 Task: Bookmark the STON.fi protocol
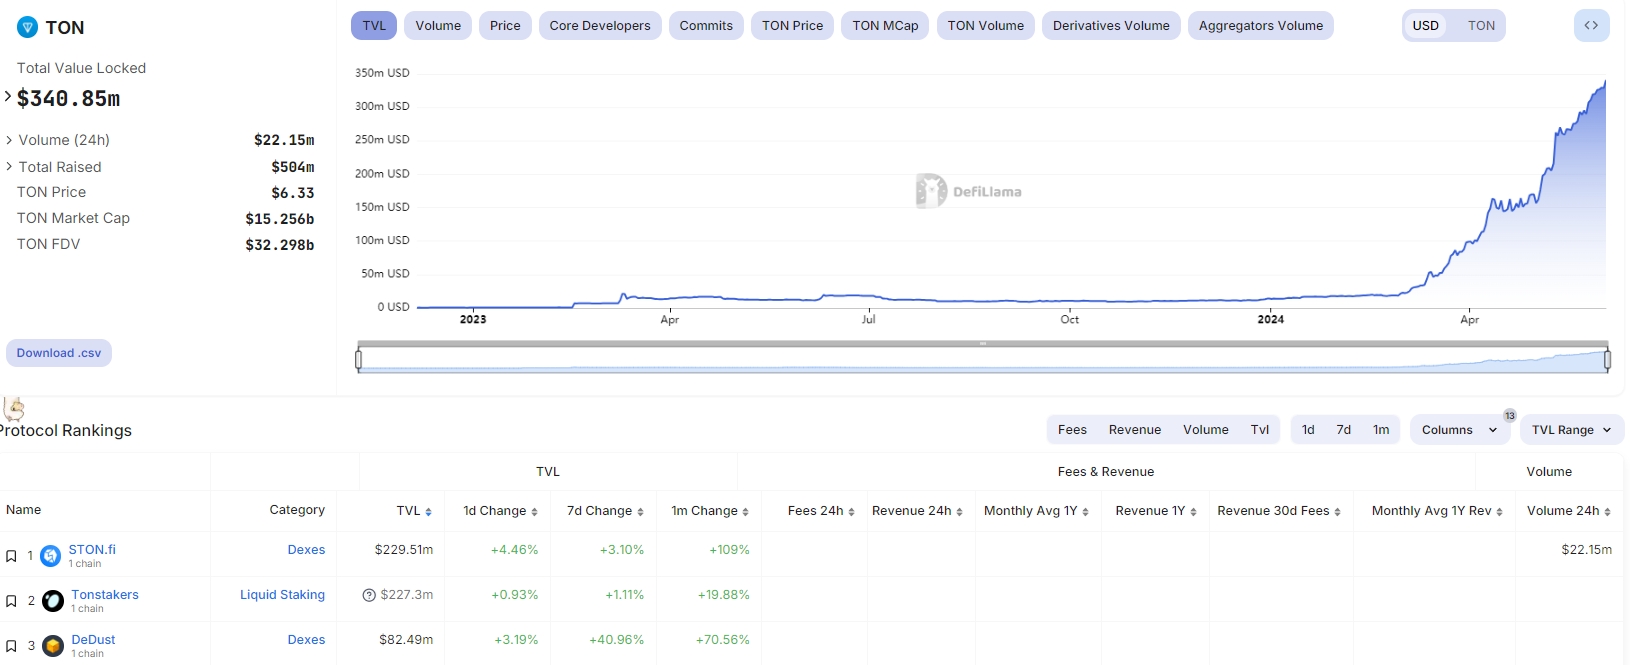[x=11, y=556]
